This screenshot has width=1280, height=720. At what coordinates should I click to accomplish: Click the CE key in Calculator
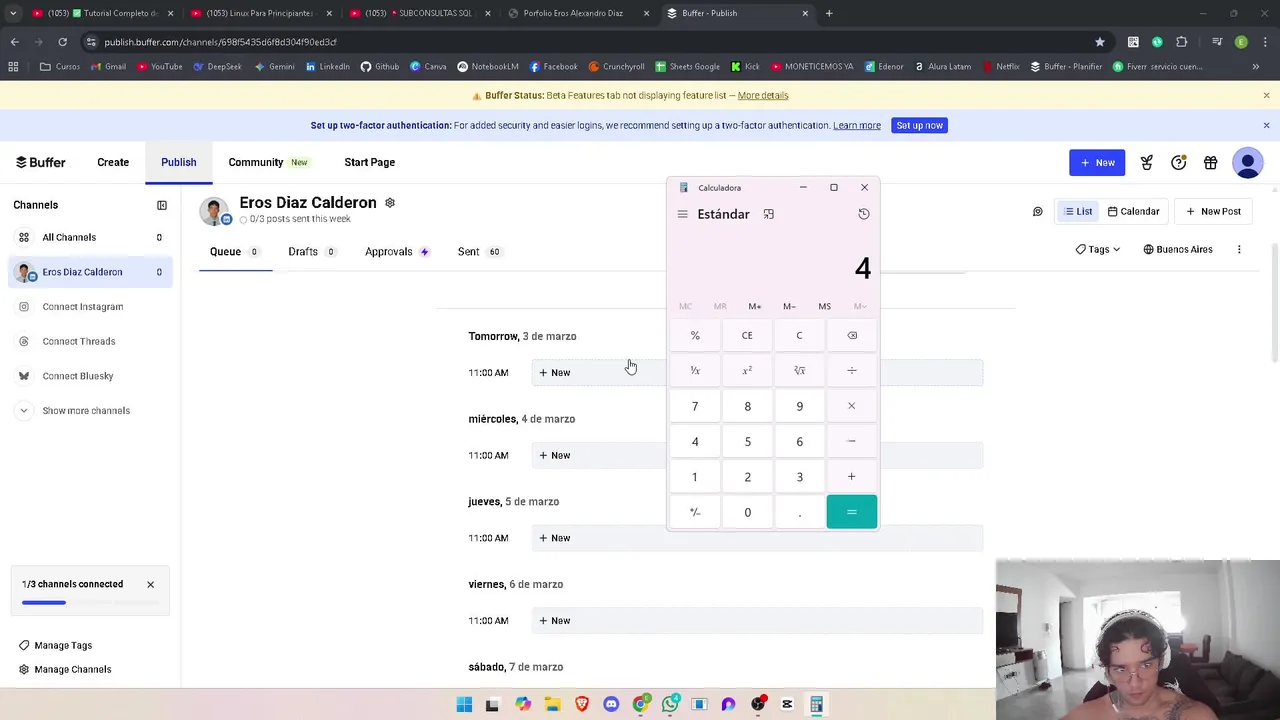pyautogui.click(x=747, y=335)
